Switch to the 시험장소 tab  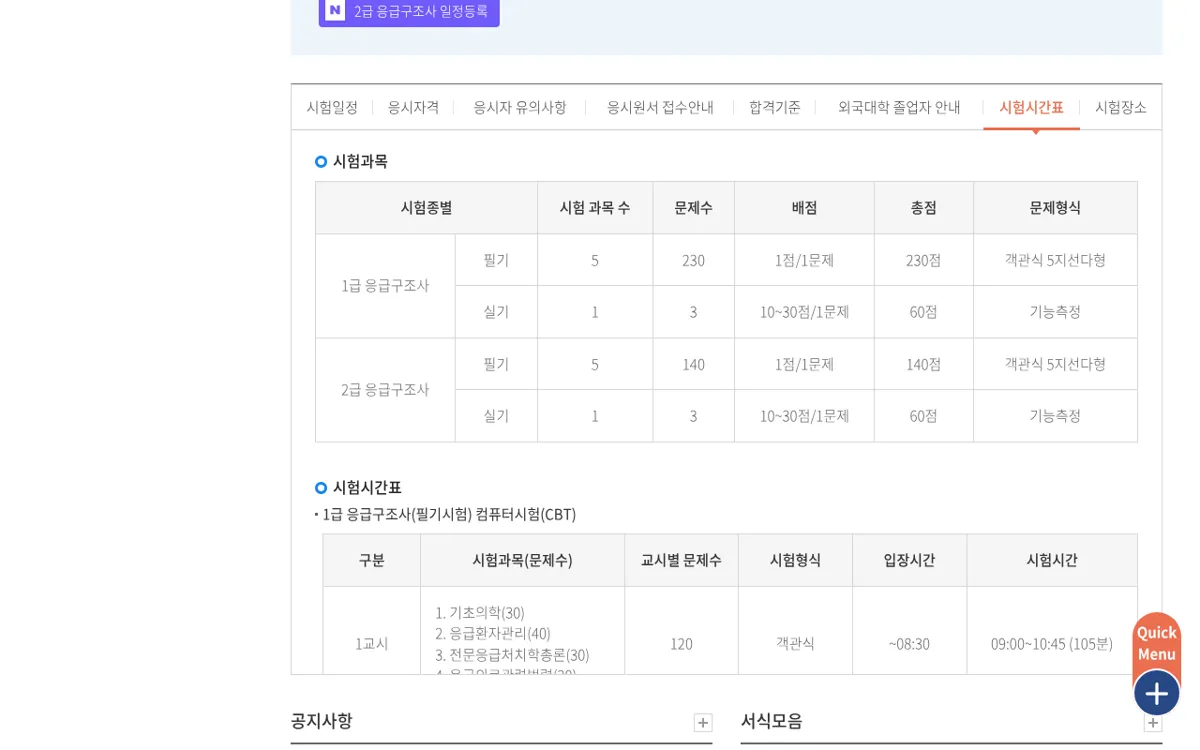[x=1121, y=107]
